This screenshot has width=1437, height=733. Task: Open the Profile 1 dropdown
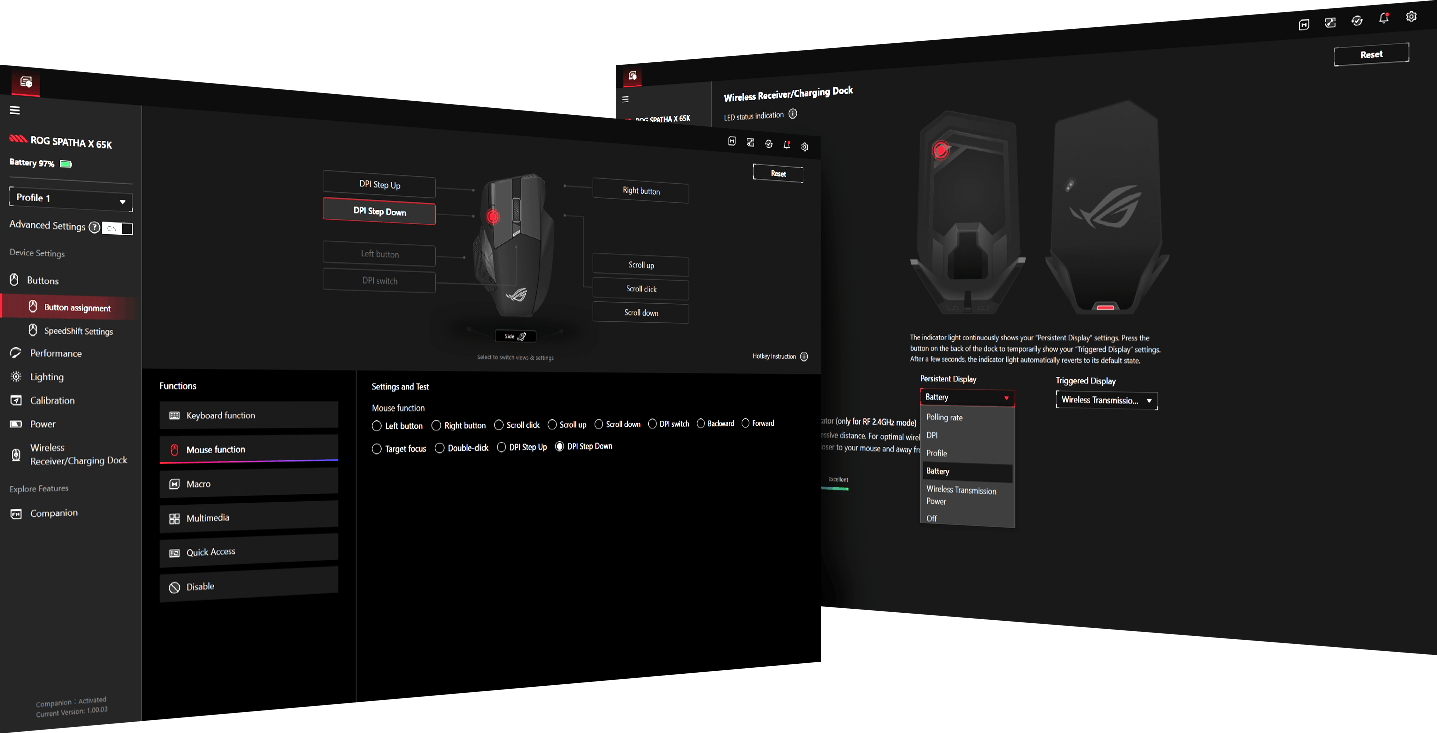71,199
